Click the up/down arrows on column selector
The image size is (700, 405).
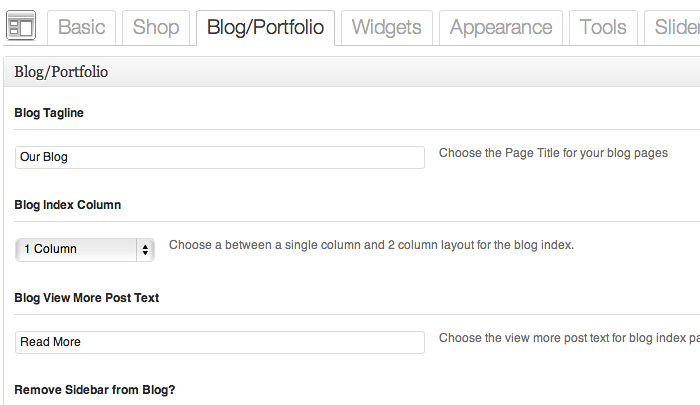coord(146,249)
